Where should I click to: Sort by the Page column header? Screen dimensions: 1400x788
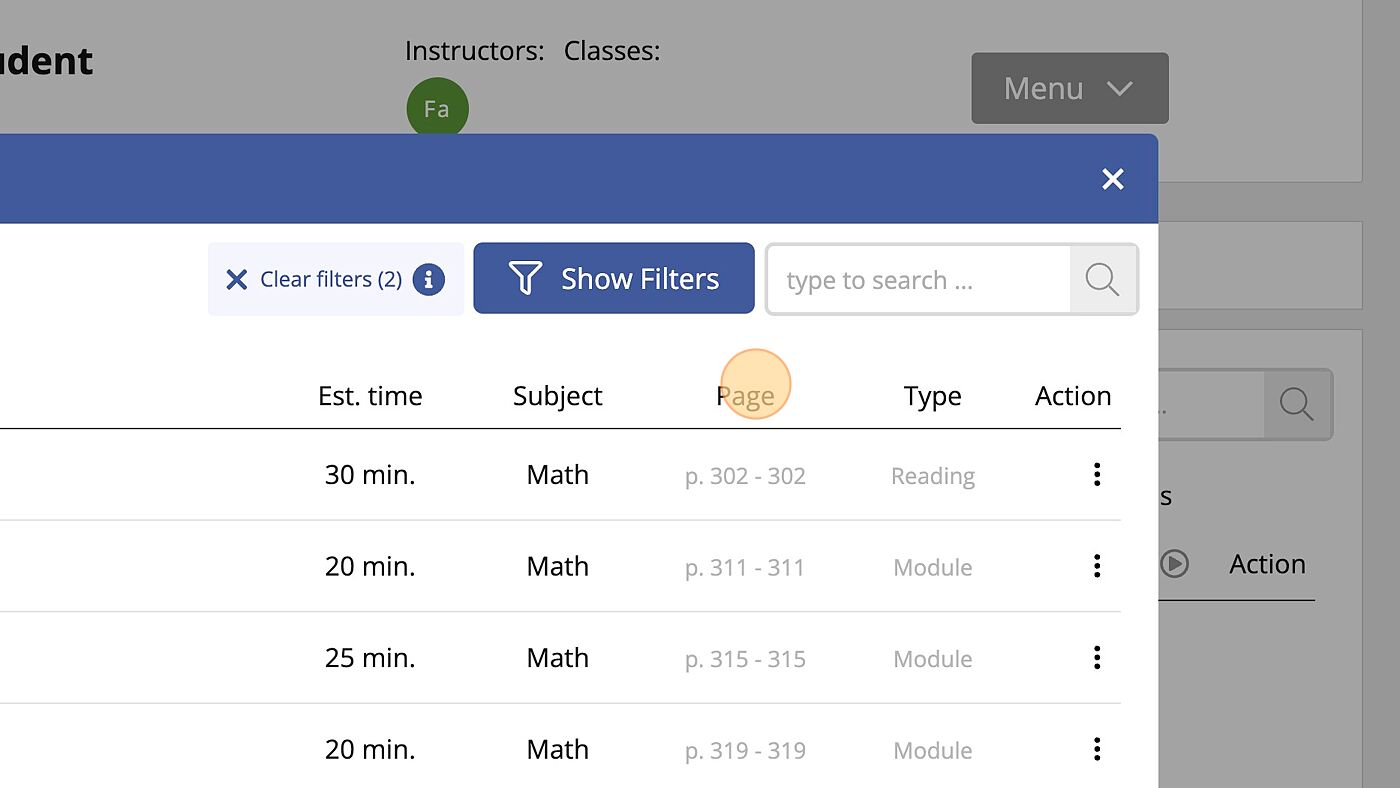click(745, 396)
